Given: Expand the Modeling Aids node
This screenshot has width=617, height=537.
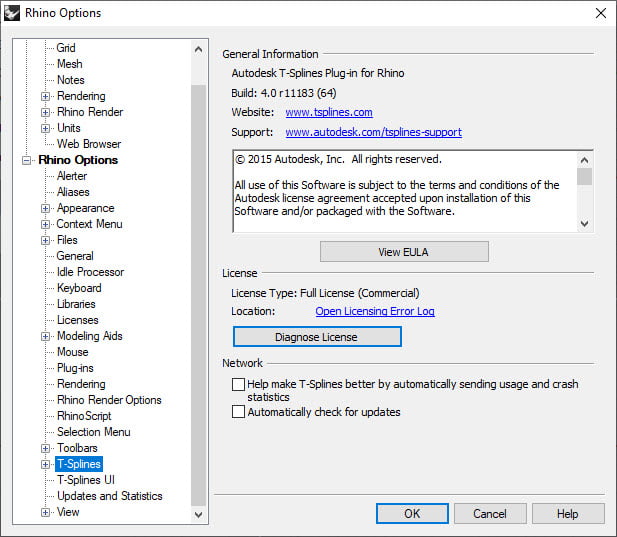Looking at the screenshot, I should point(46,336).
